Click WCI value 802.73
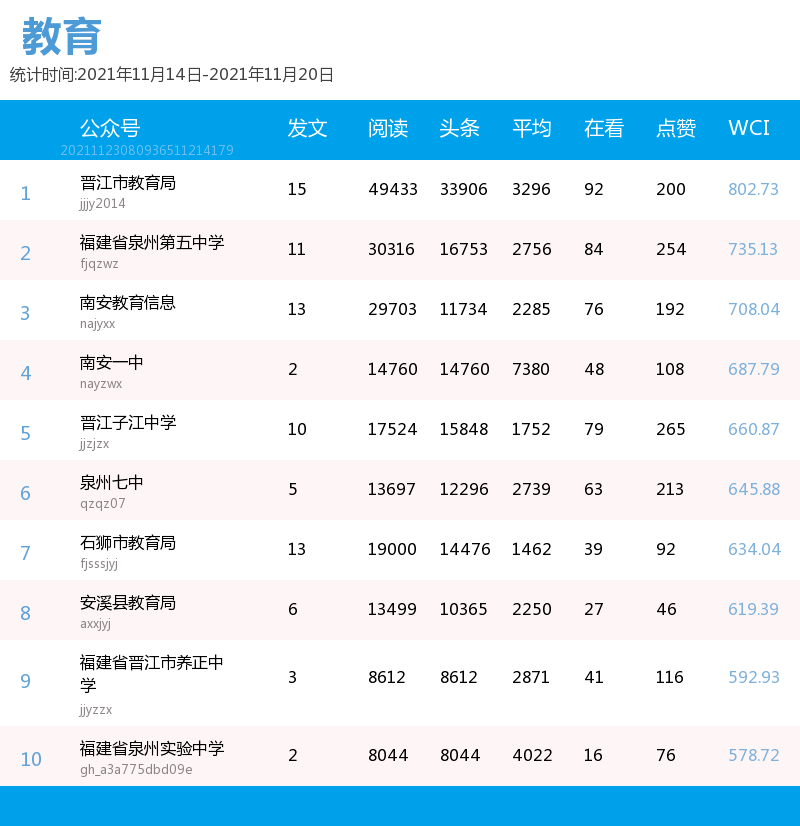The height and width of the screenshot is (826, 800). point(753,189)
